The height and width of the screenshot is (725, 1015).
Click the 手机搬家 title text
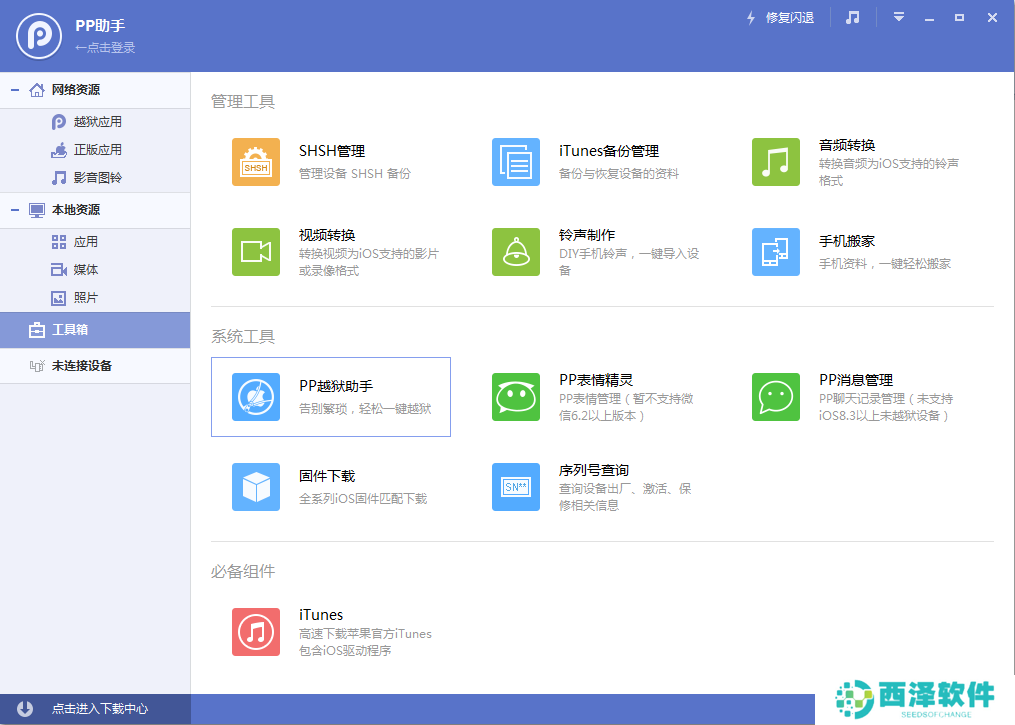[x=847, y=241]
